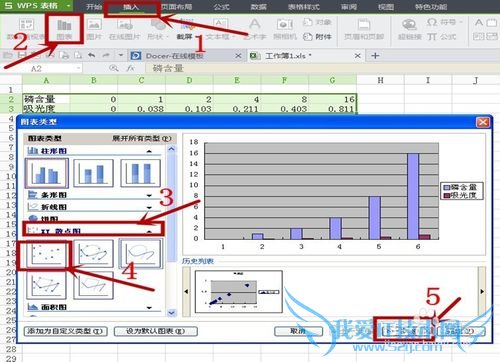
Task: Click the undo arrow in quick toolbar
Action: point(91,55)
